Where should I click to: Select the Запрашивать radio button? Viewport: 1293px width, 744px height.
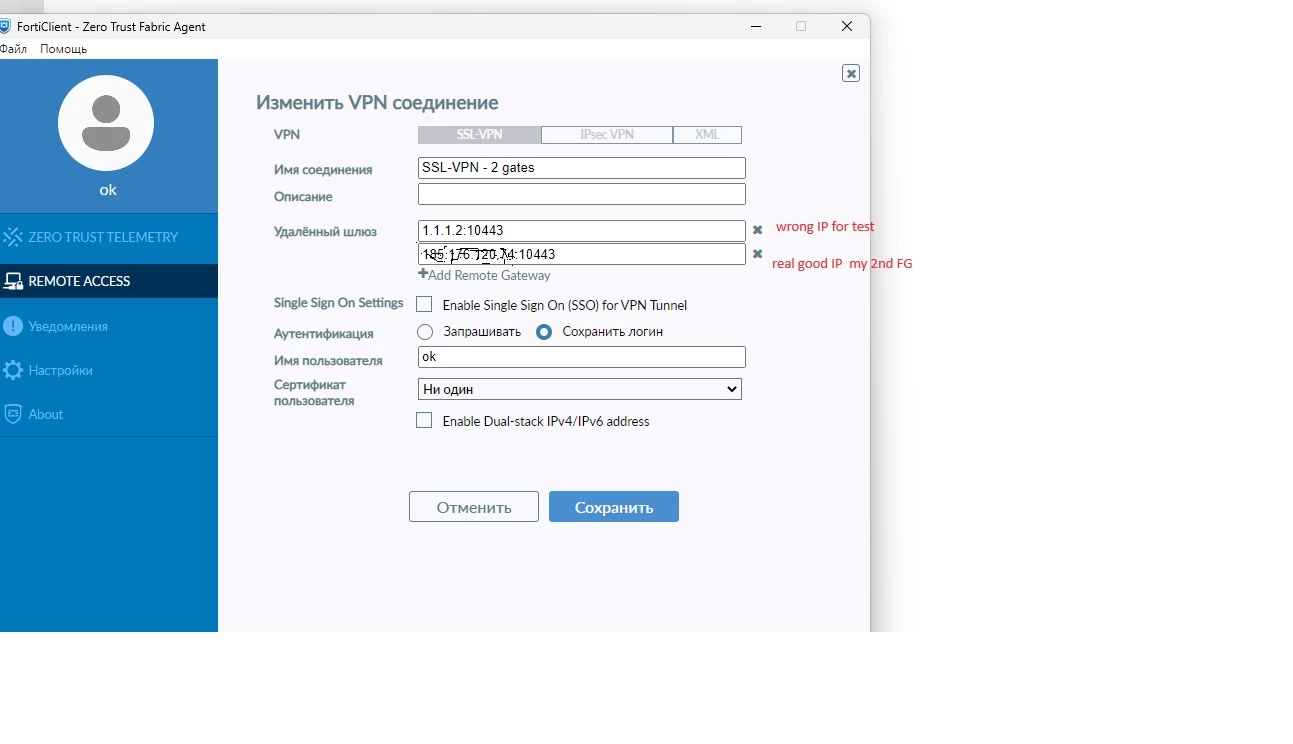425,332
